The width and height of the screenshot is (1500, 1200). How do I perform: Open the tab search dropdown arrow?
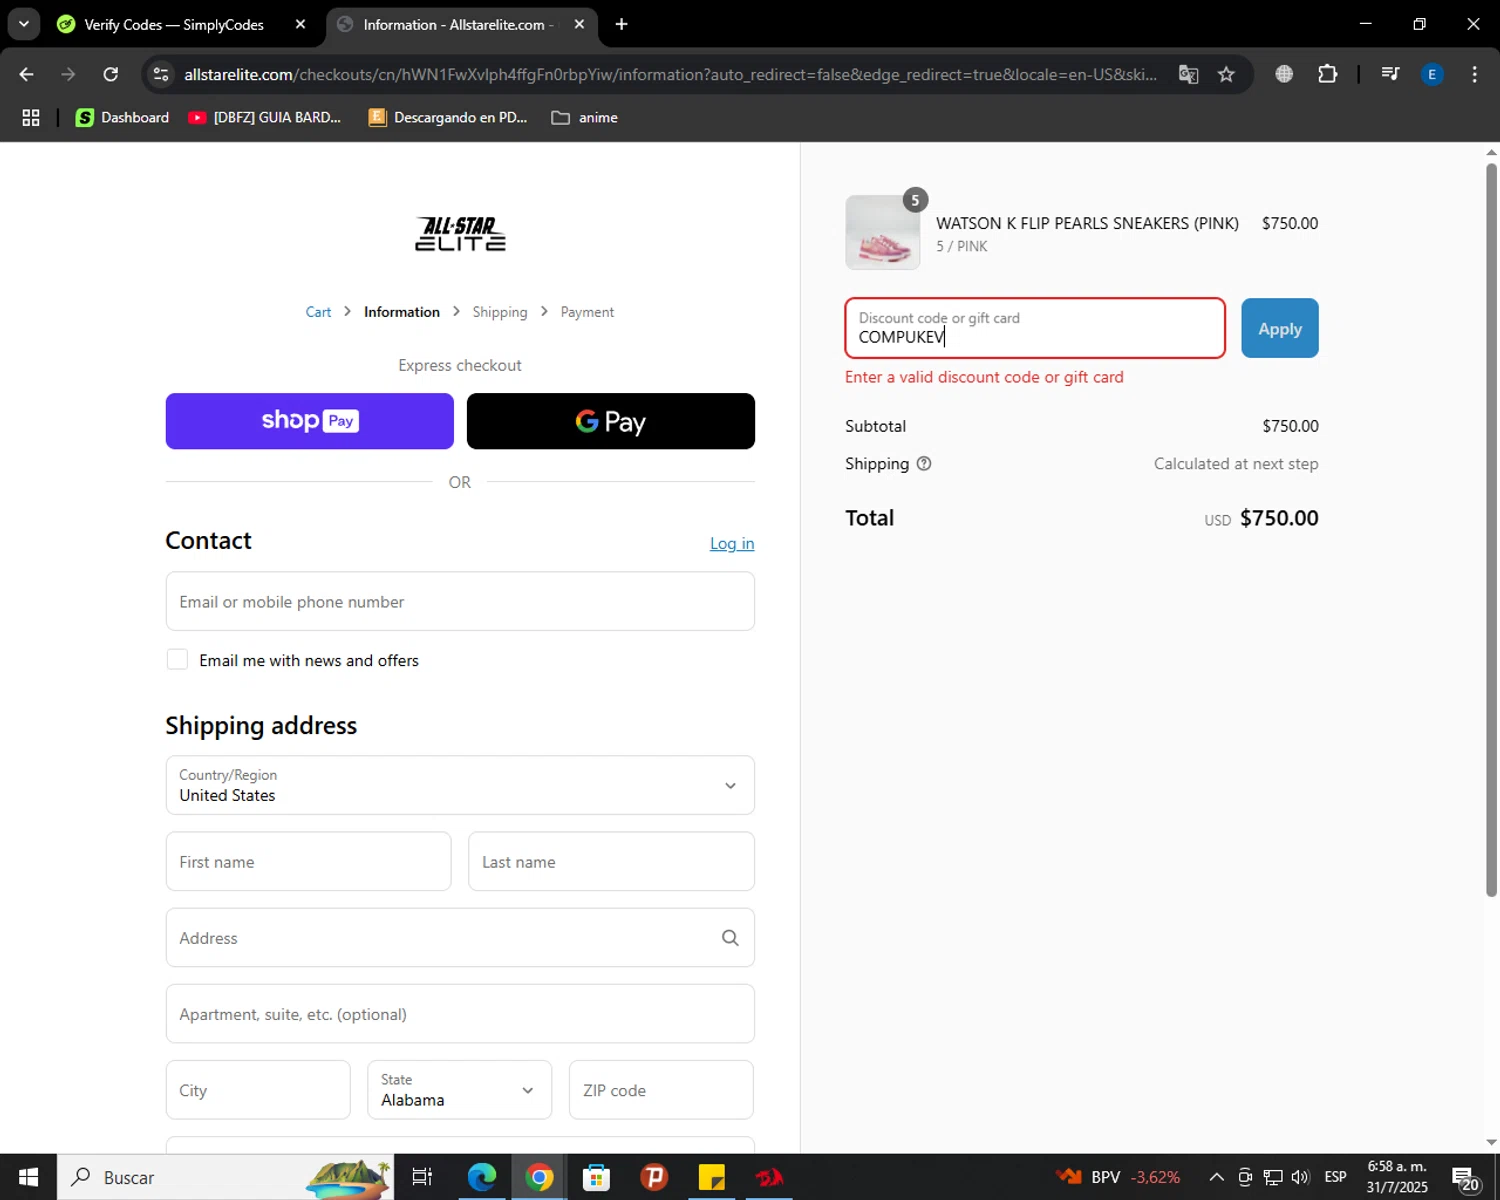click(23, 24)
